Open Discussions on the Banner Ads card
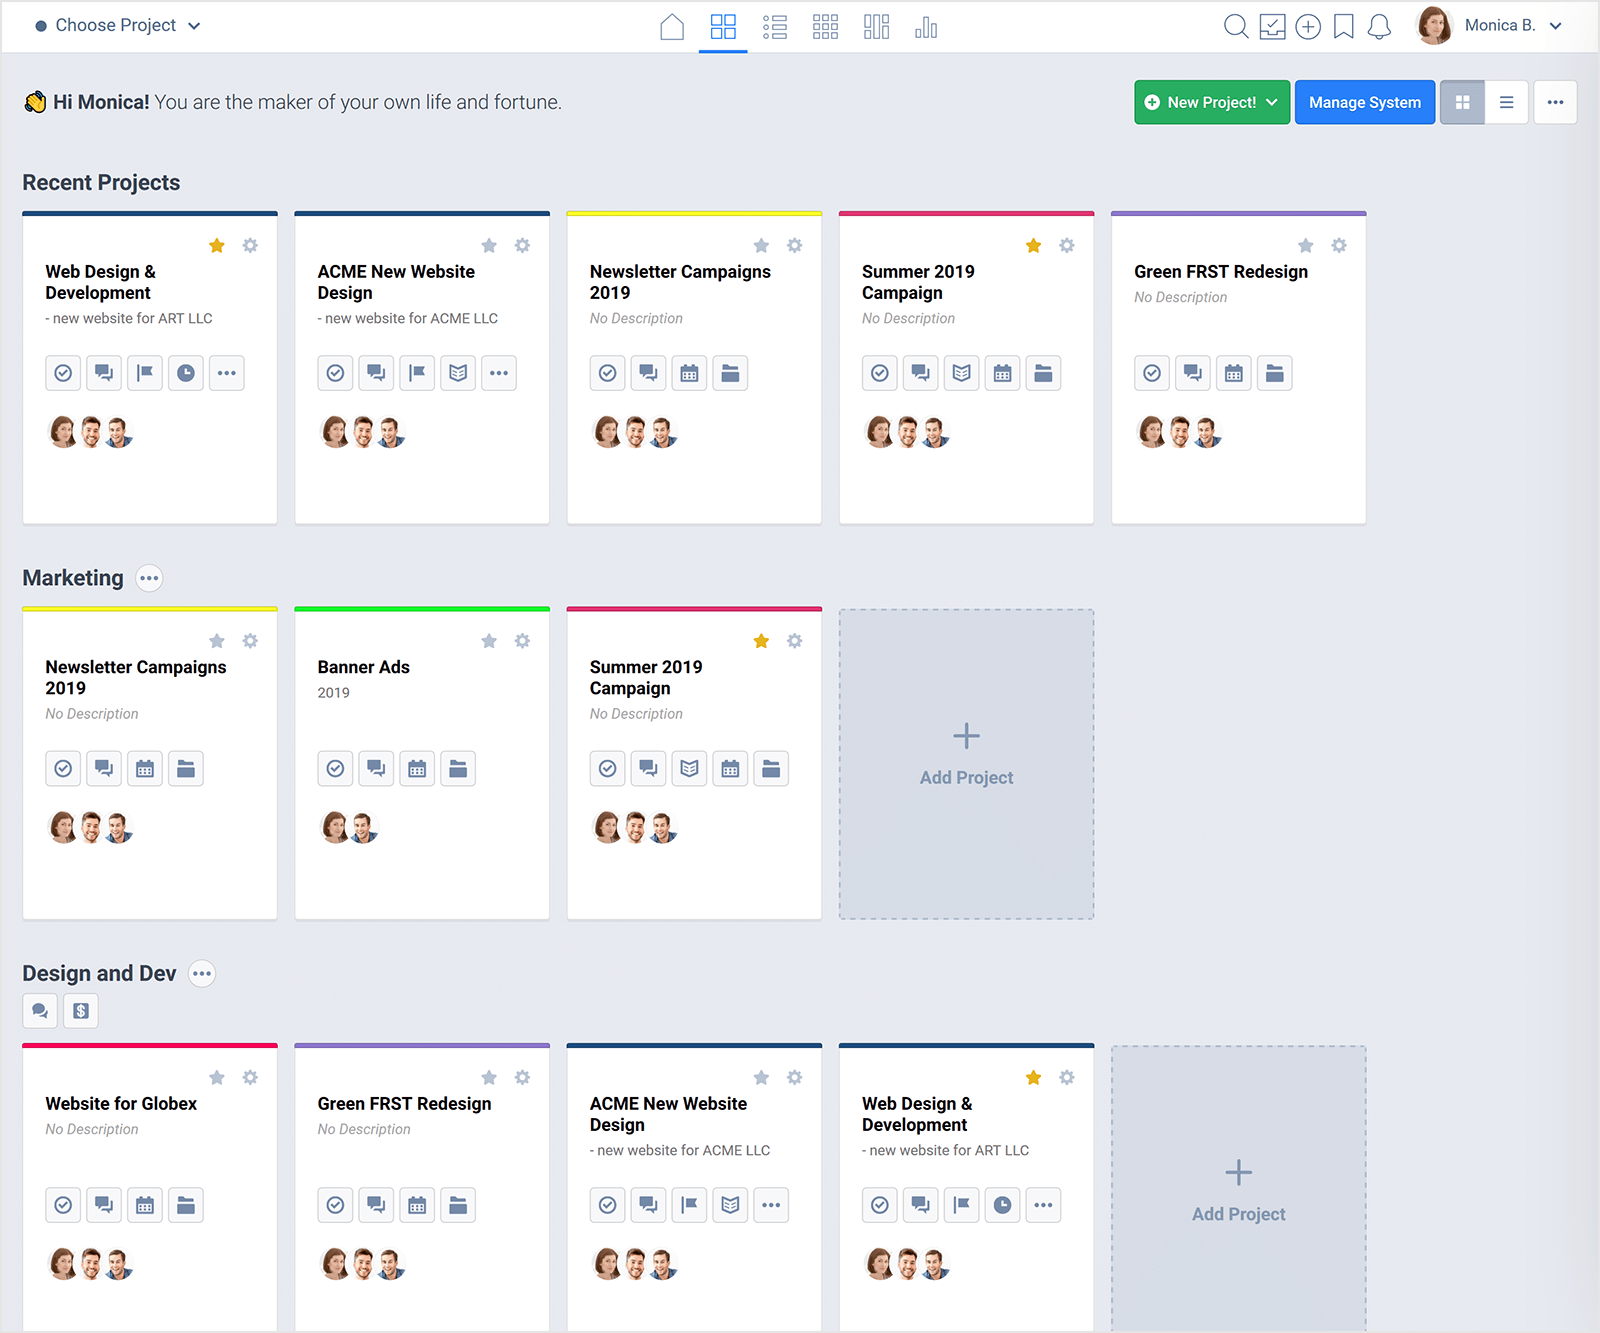The image size is (1600, 1333). [376, 768]
